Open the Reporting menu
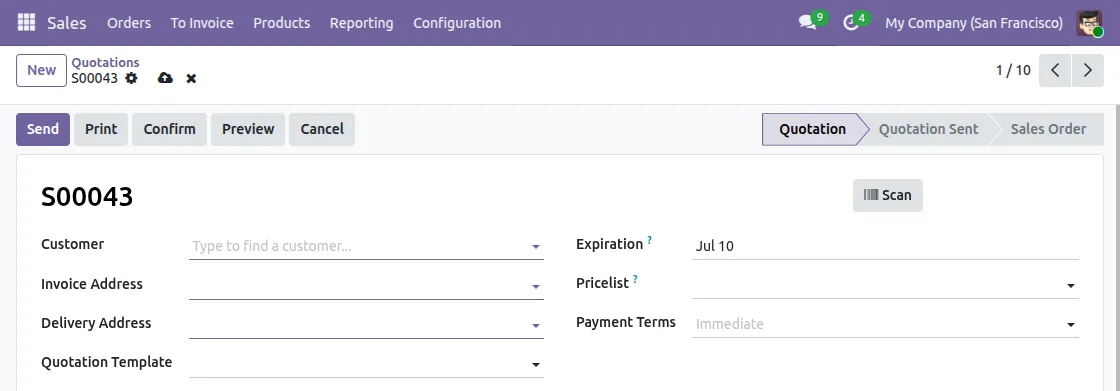Screen dimensions: 1120x391 coord(361,23)
